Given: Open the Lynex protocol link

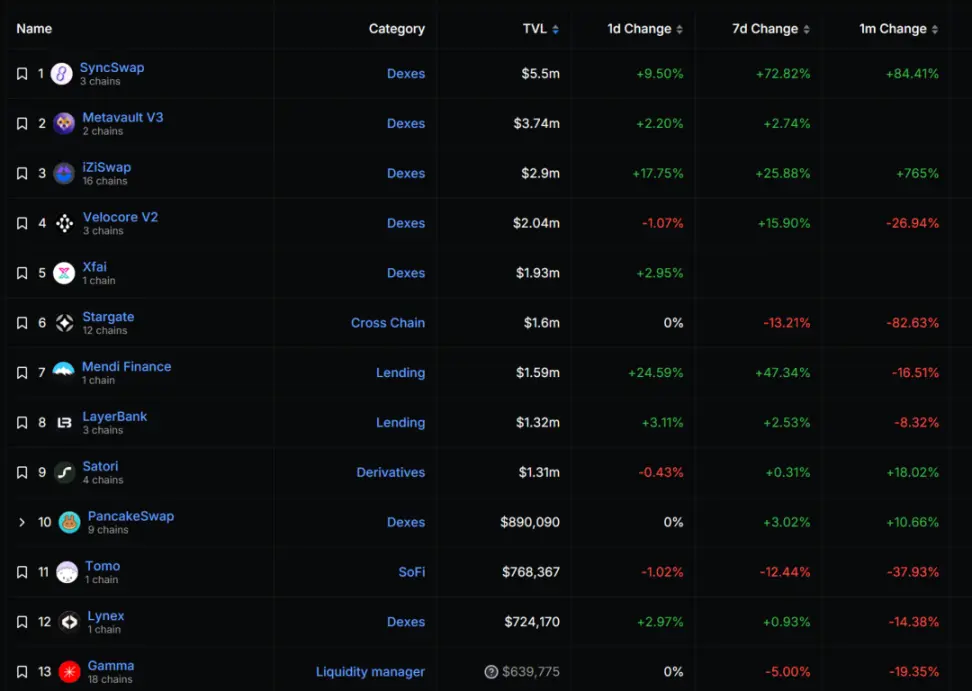Looking at the screenshot, I should [x=106, y=616].
